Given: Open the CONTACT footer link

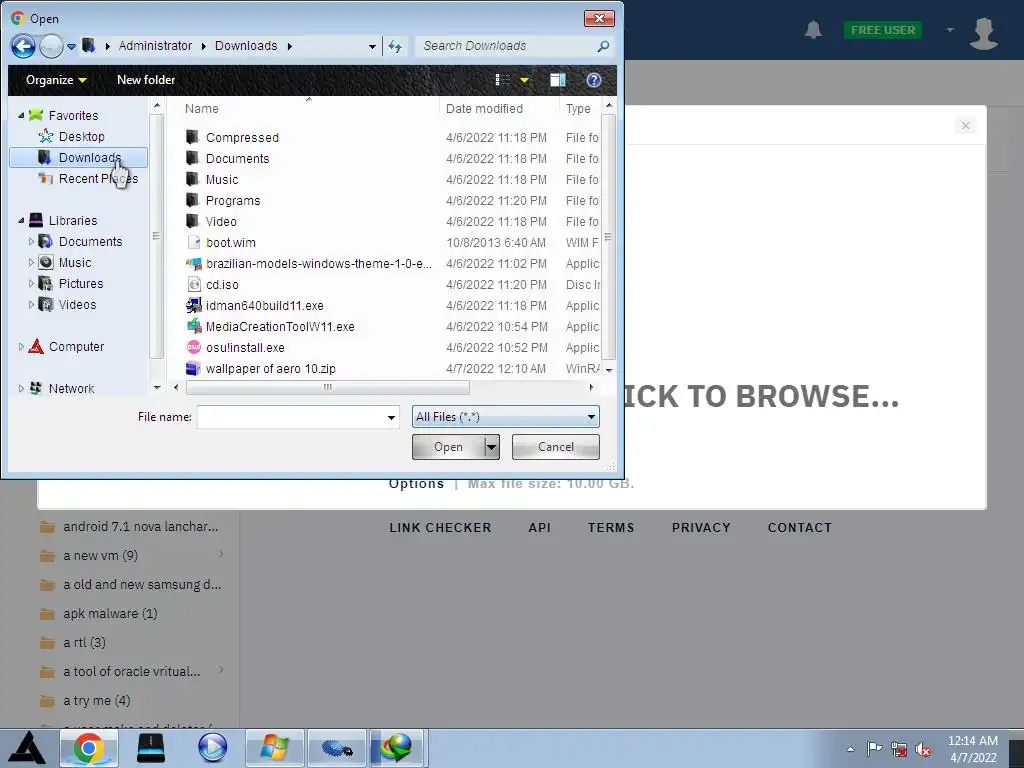Looking at the screenshot, I should 800,528.
